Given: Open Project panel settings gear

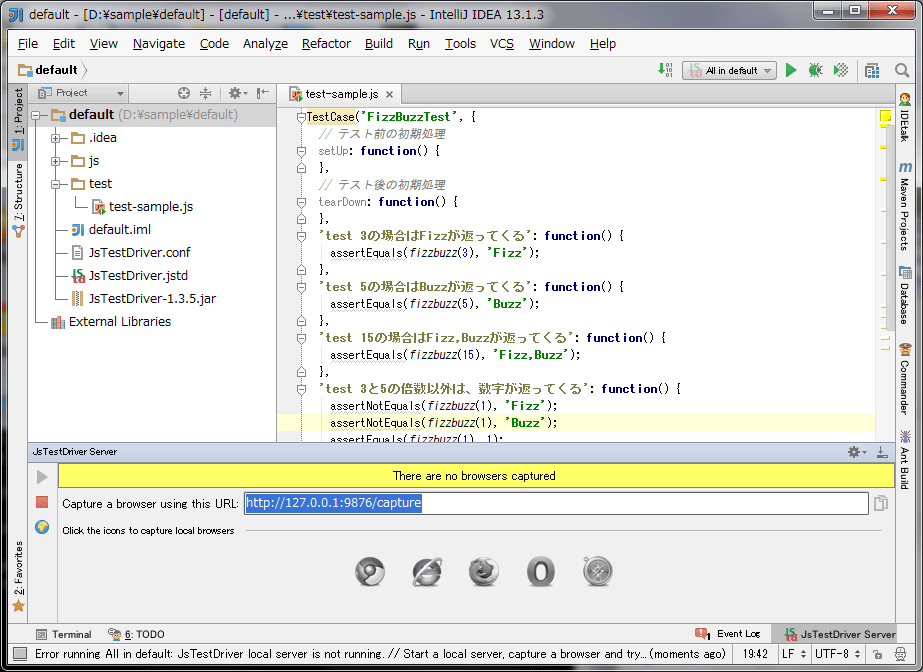Looking at the screenshot, I should [x=238, y=93].
